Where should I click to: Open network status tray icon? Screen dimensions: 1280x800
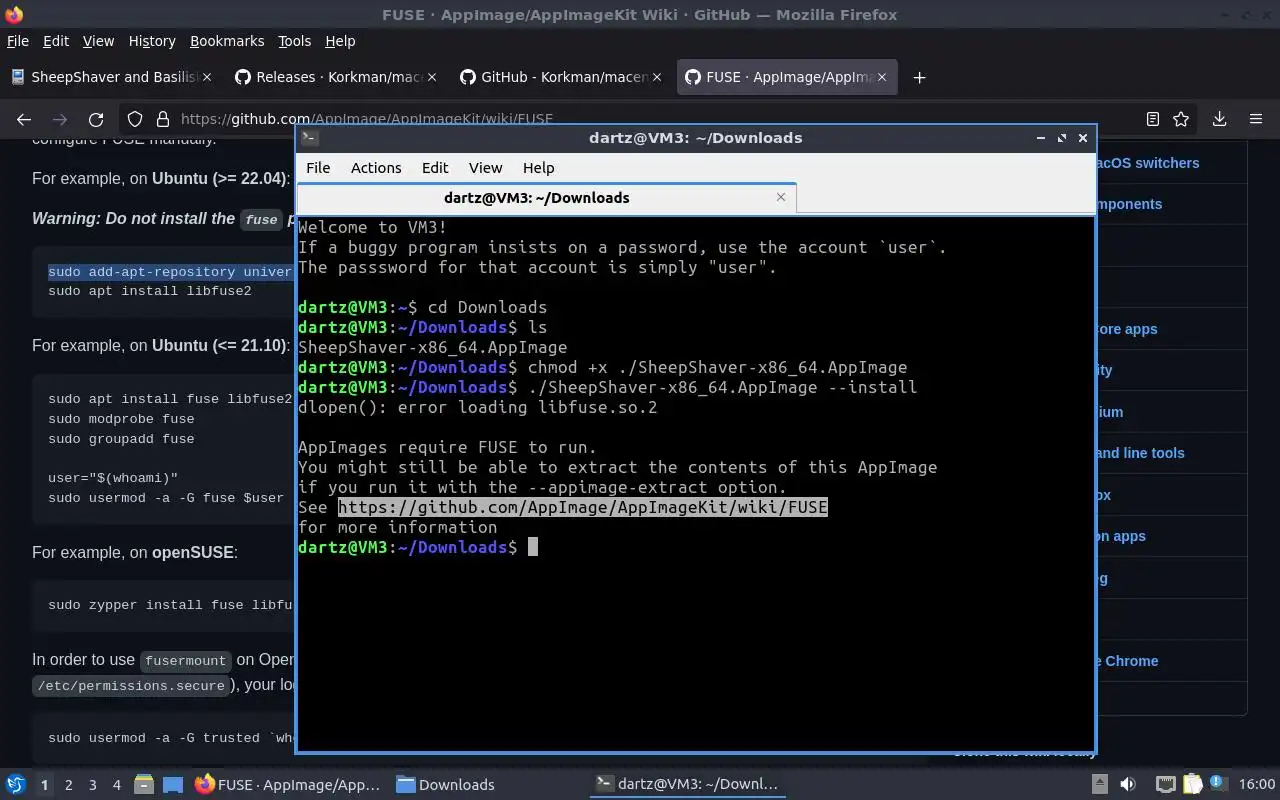coord(1166,785)
